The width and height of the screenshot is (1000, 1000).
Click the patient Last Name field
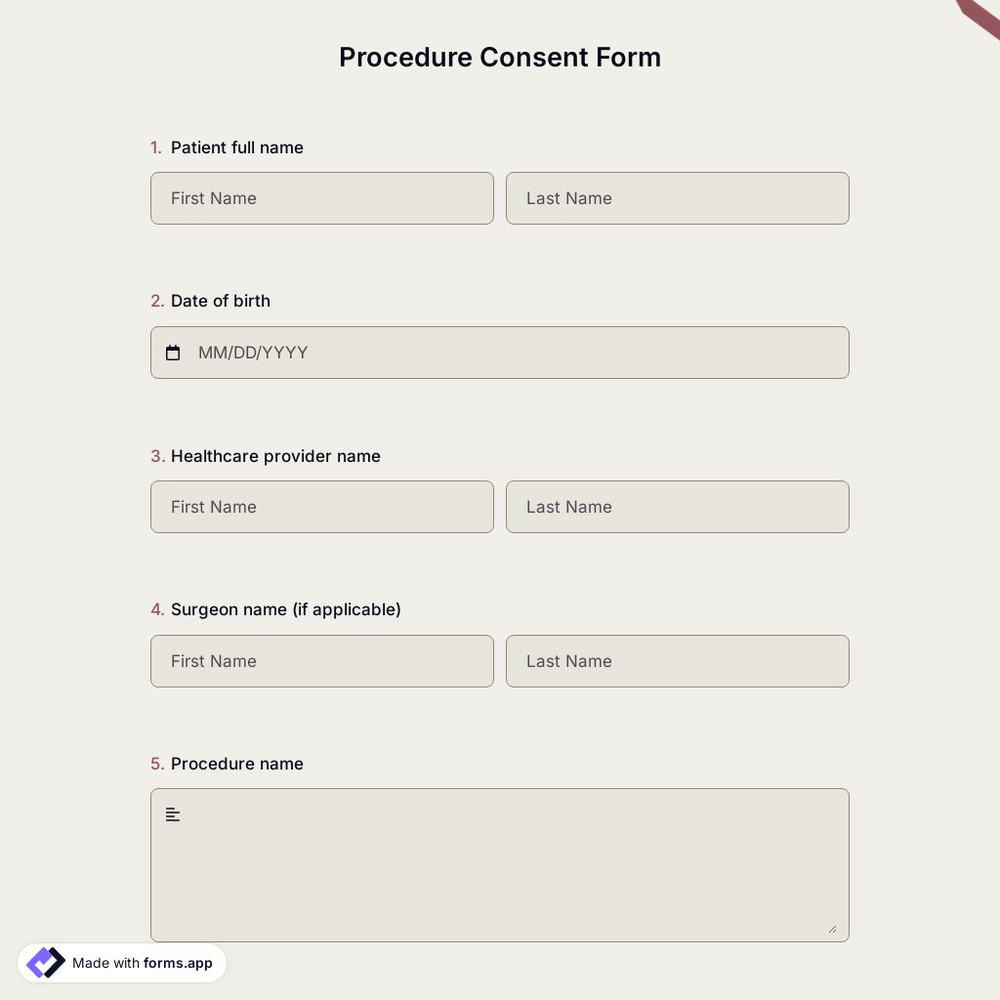pyautogui.click(x=677, y=198)
